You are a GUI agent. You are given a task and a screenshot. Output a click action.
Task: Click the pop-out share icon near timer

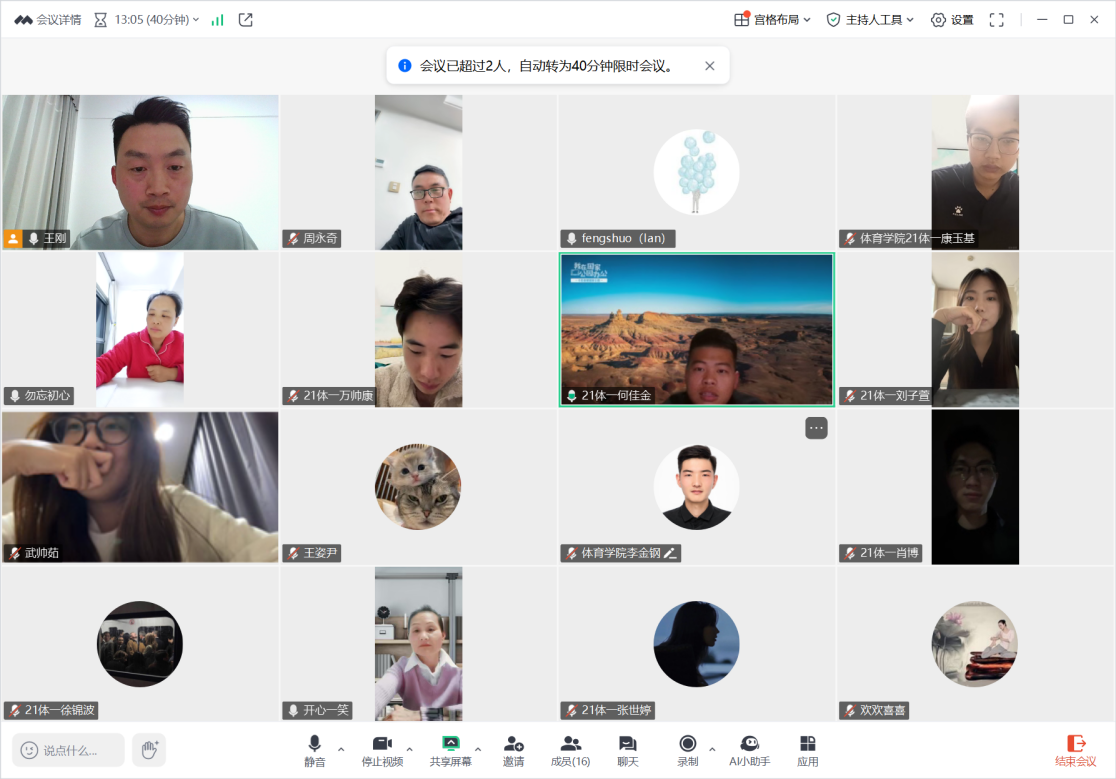click(x=246, y=20)
